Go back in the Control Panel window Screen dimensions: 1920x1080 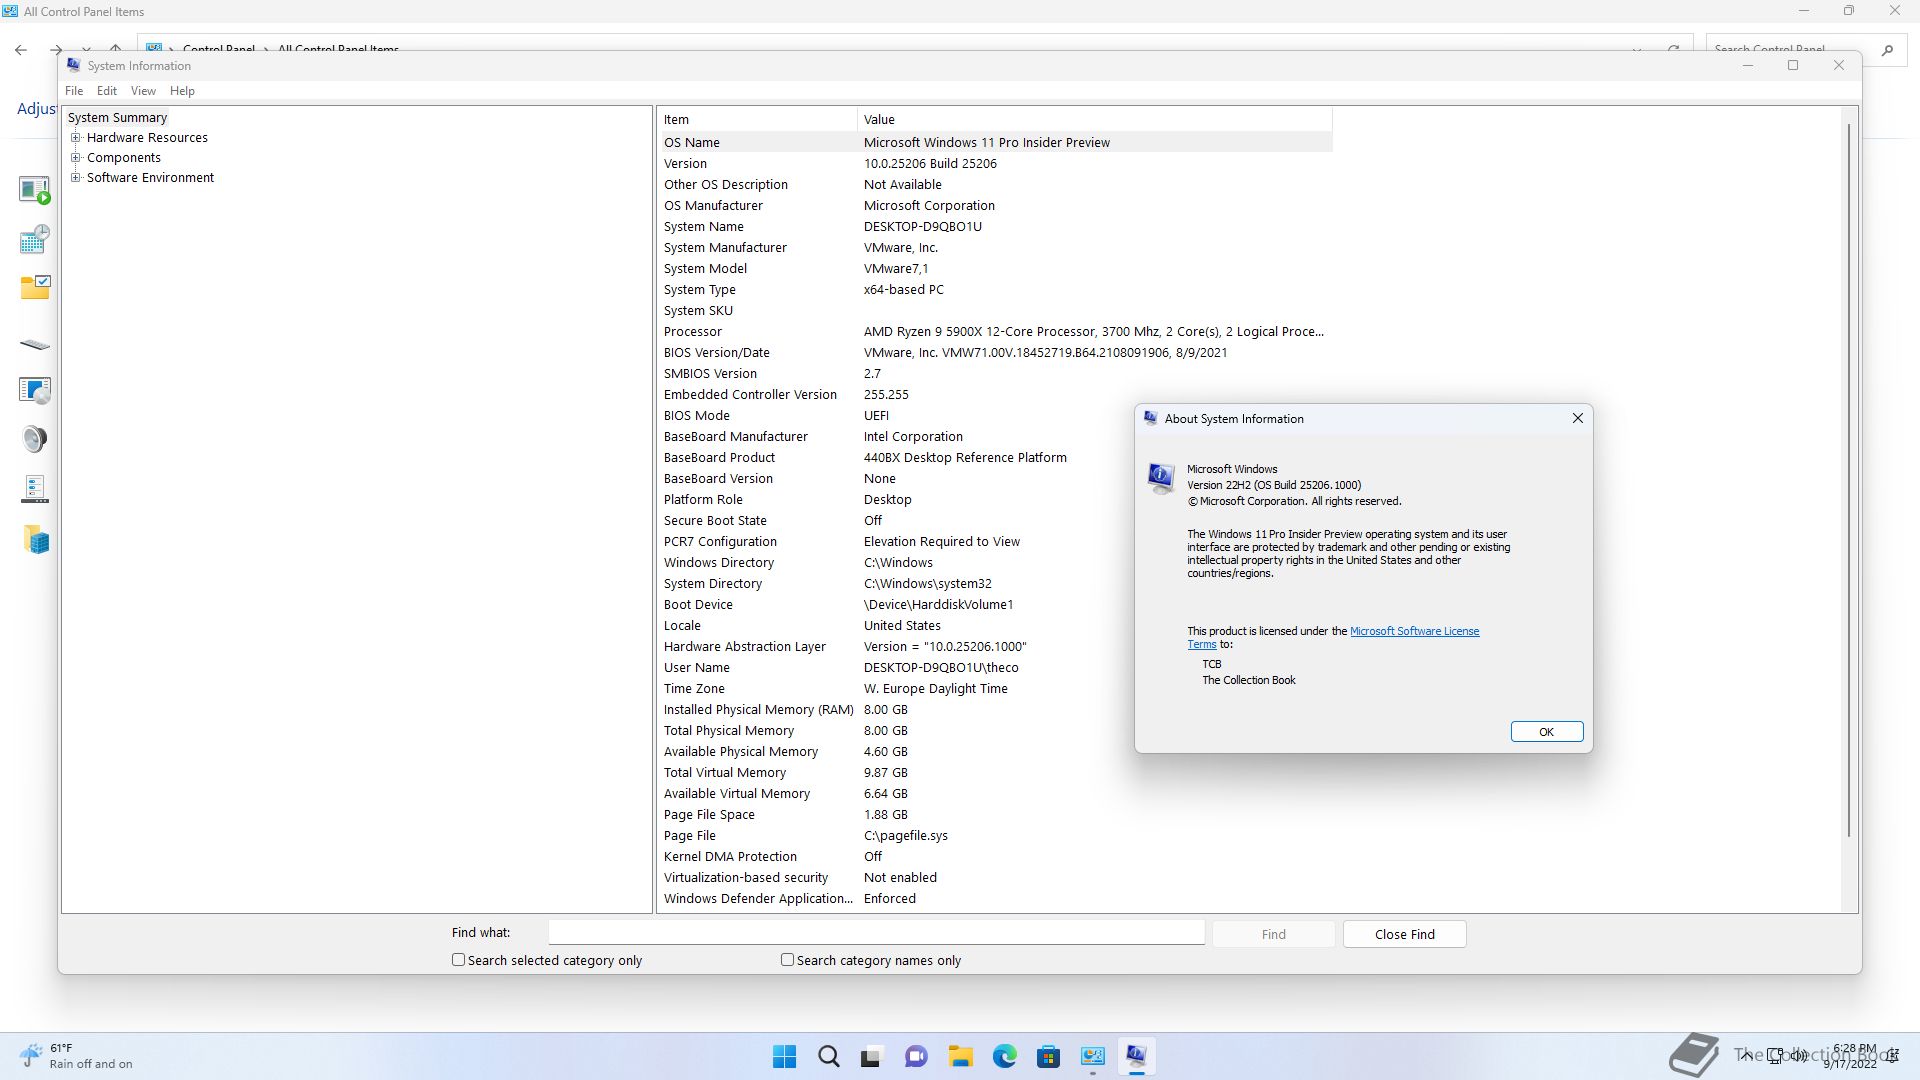21,49
